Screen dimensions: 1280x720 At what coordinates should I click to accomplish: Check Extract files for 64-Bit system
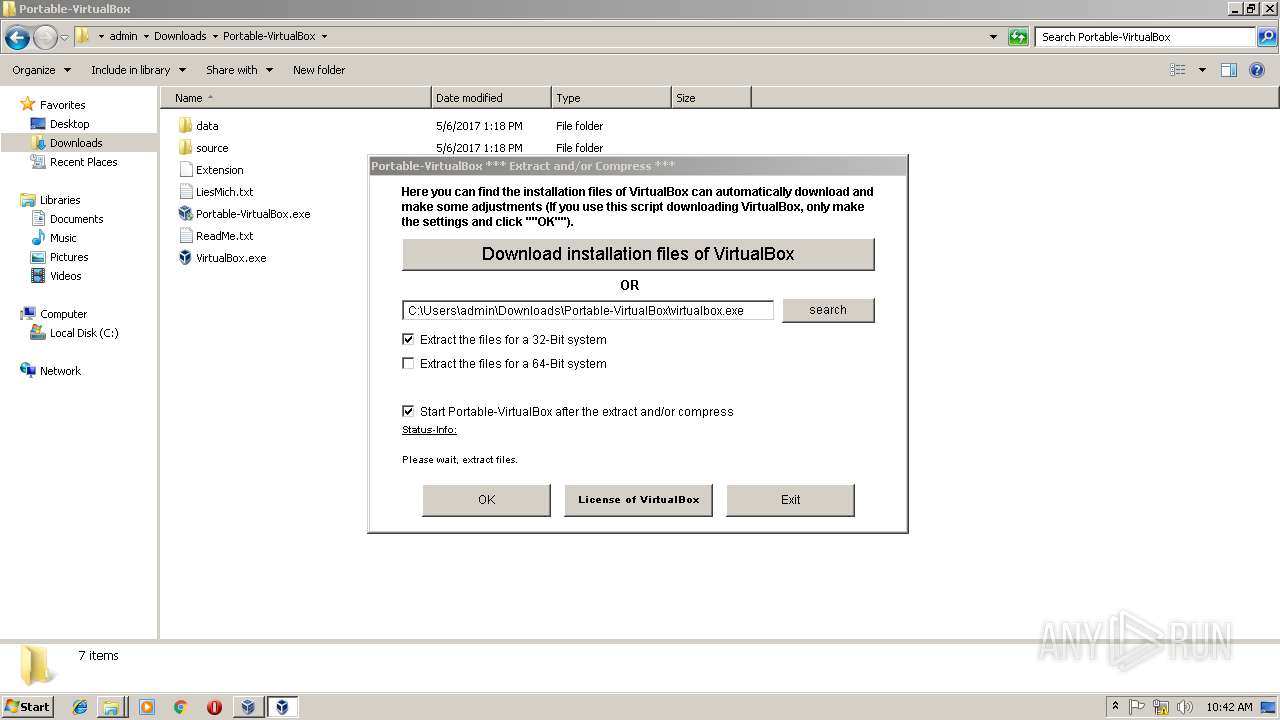[408, 364]
